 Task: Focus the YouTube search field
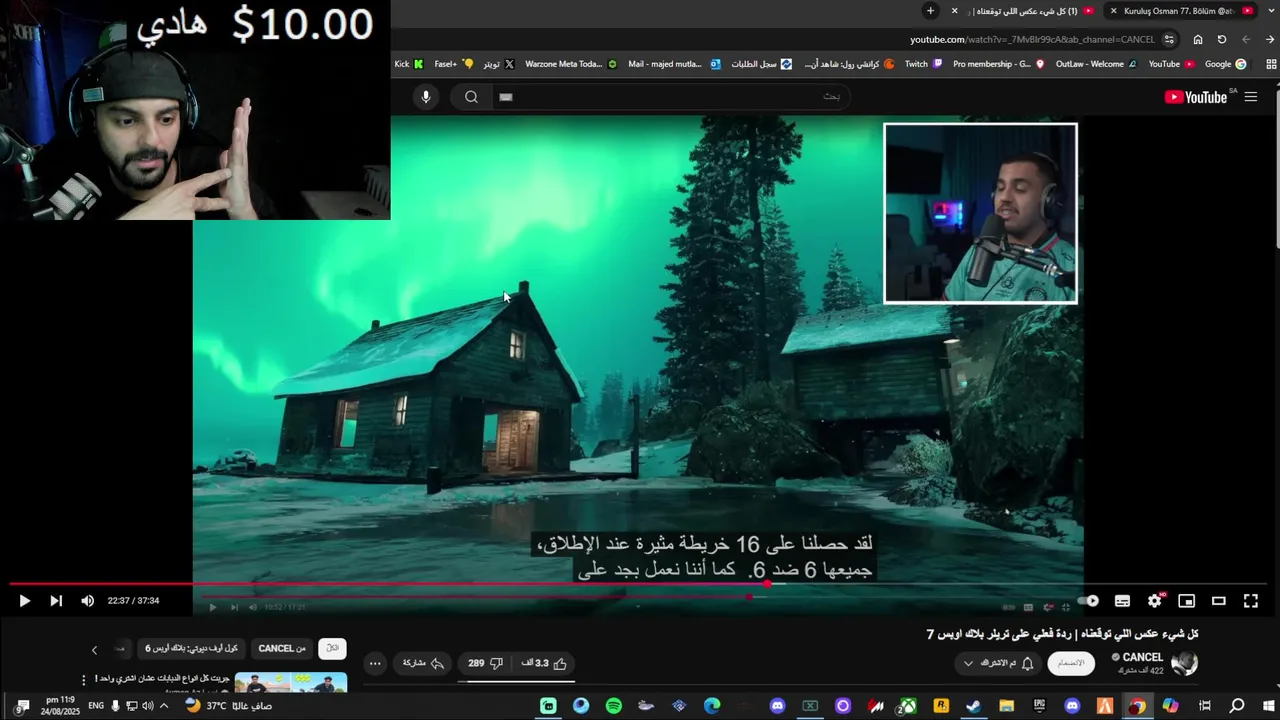pos(670,97)
